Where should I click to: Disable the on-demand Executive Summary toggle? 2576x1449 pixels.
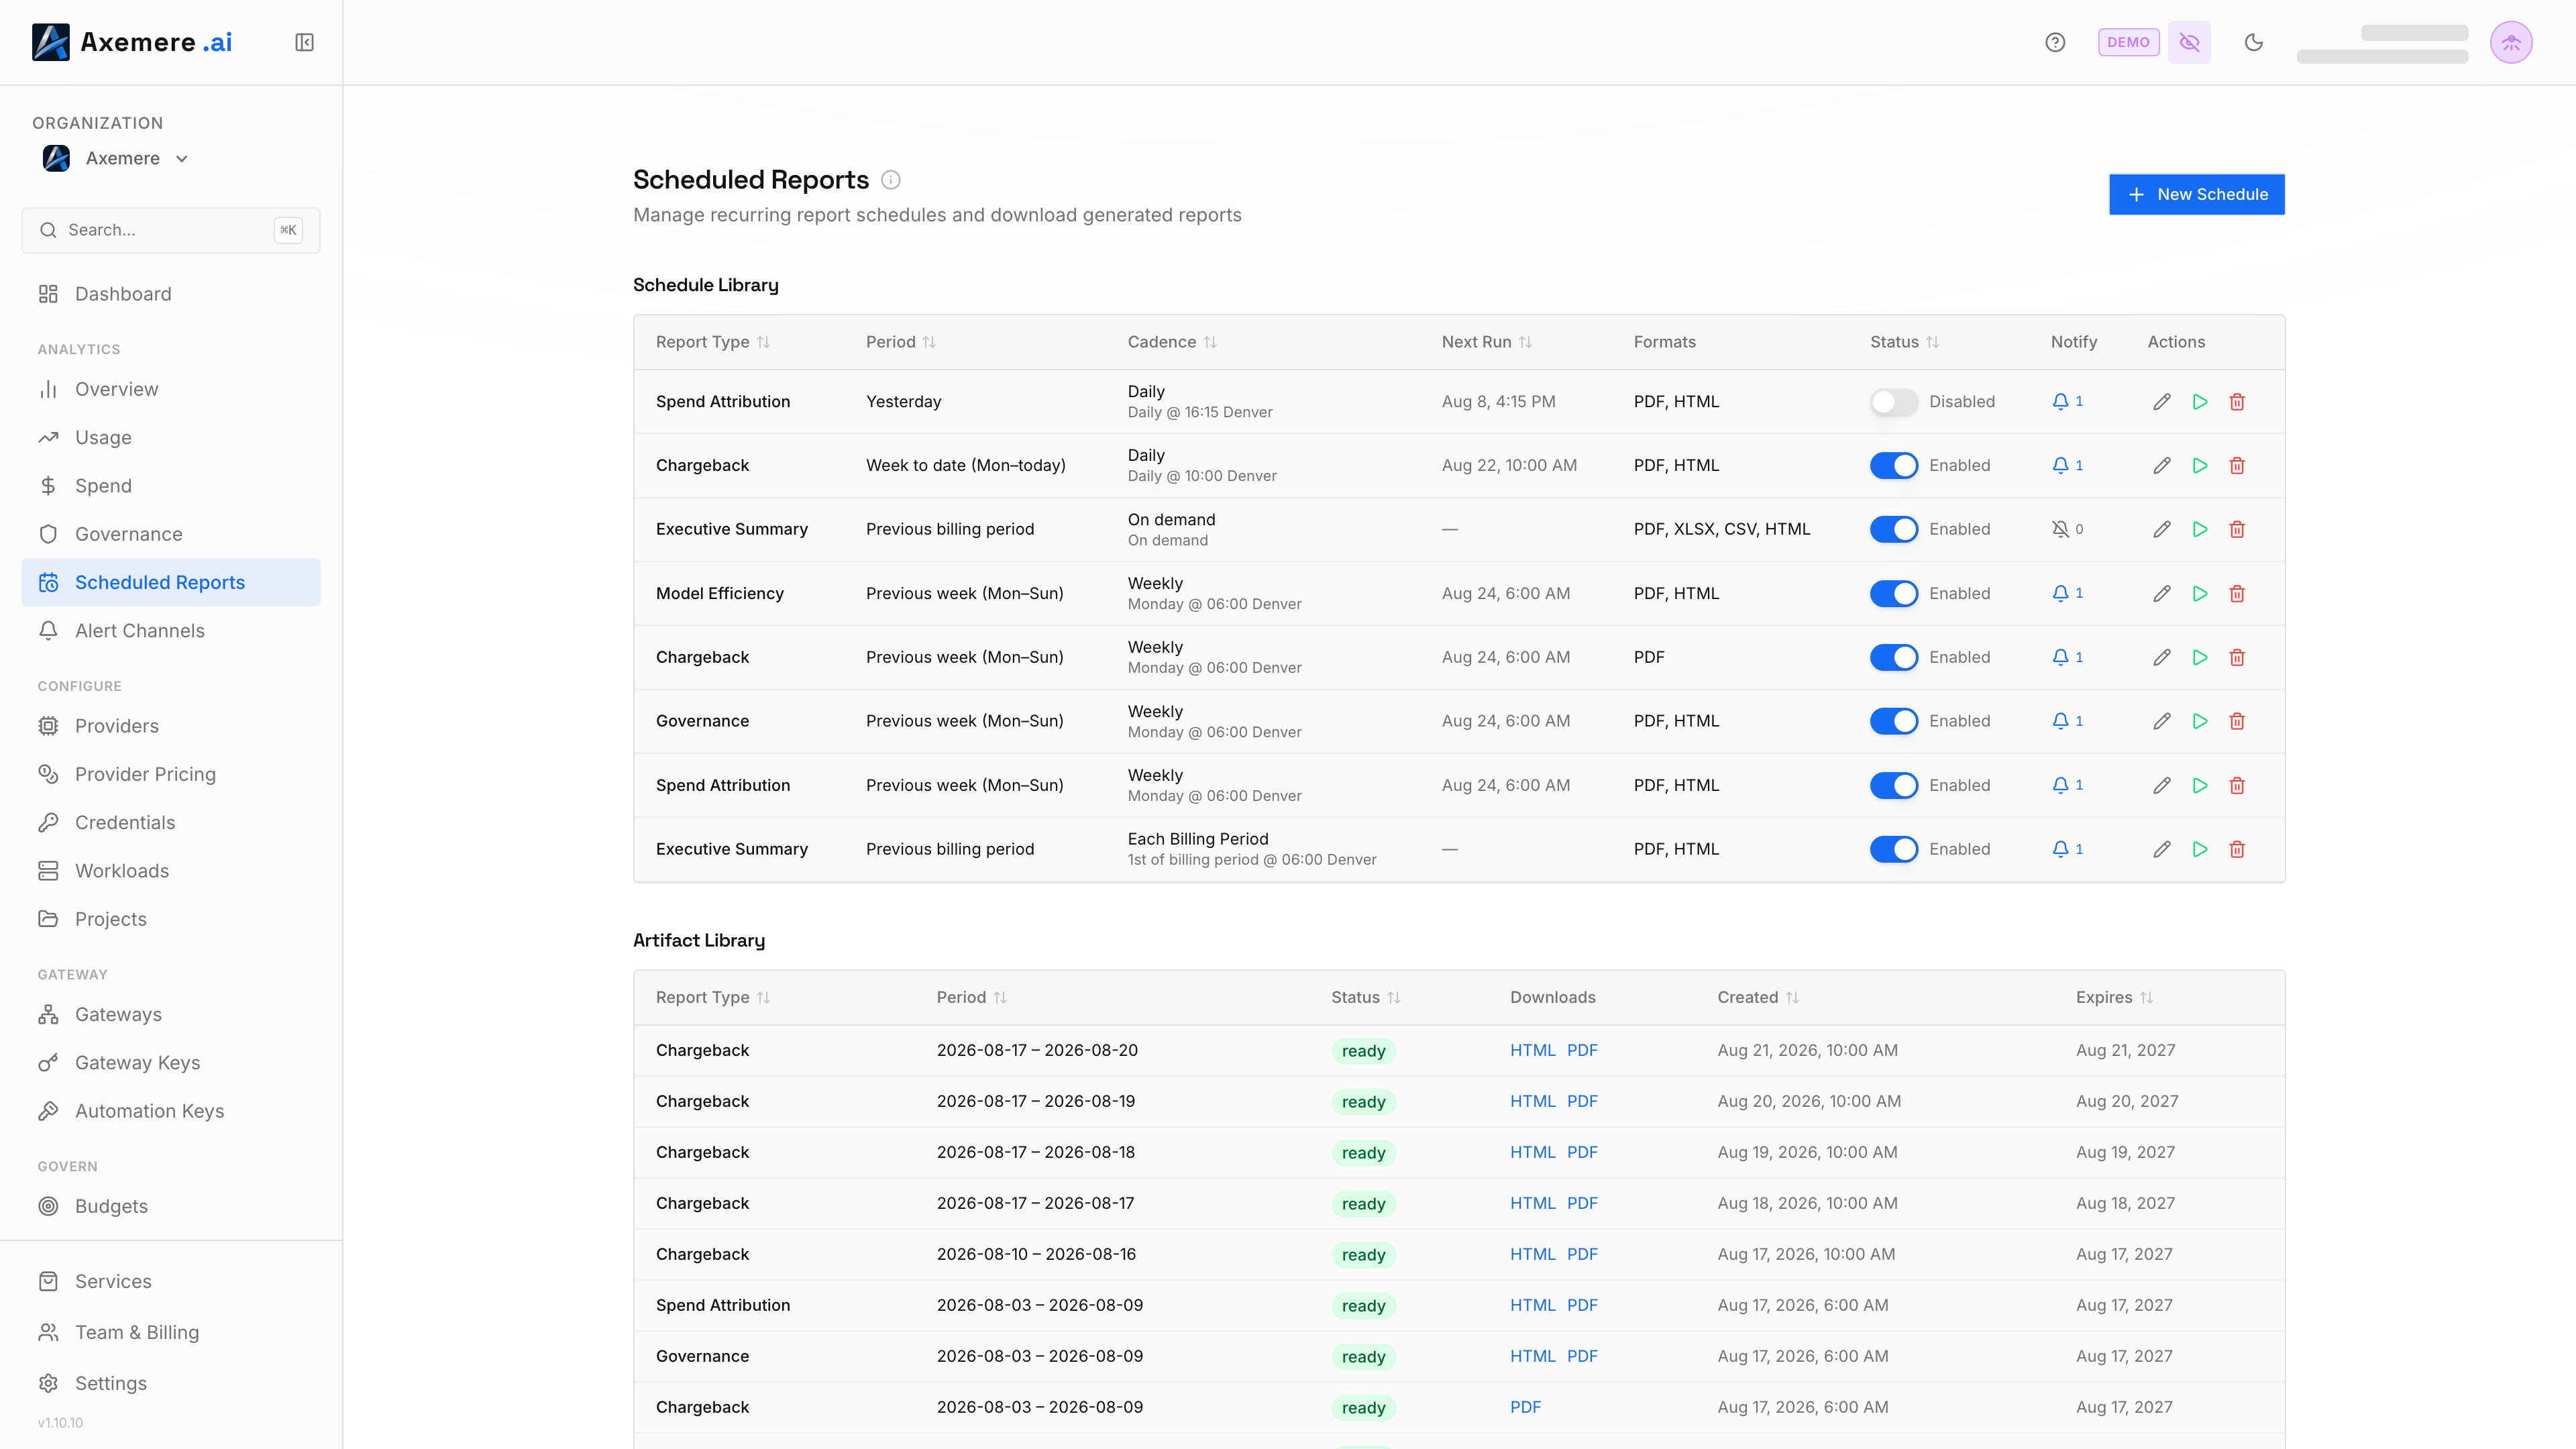[1894, 530]
